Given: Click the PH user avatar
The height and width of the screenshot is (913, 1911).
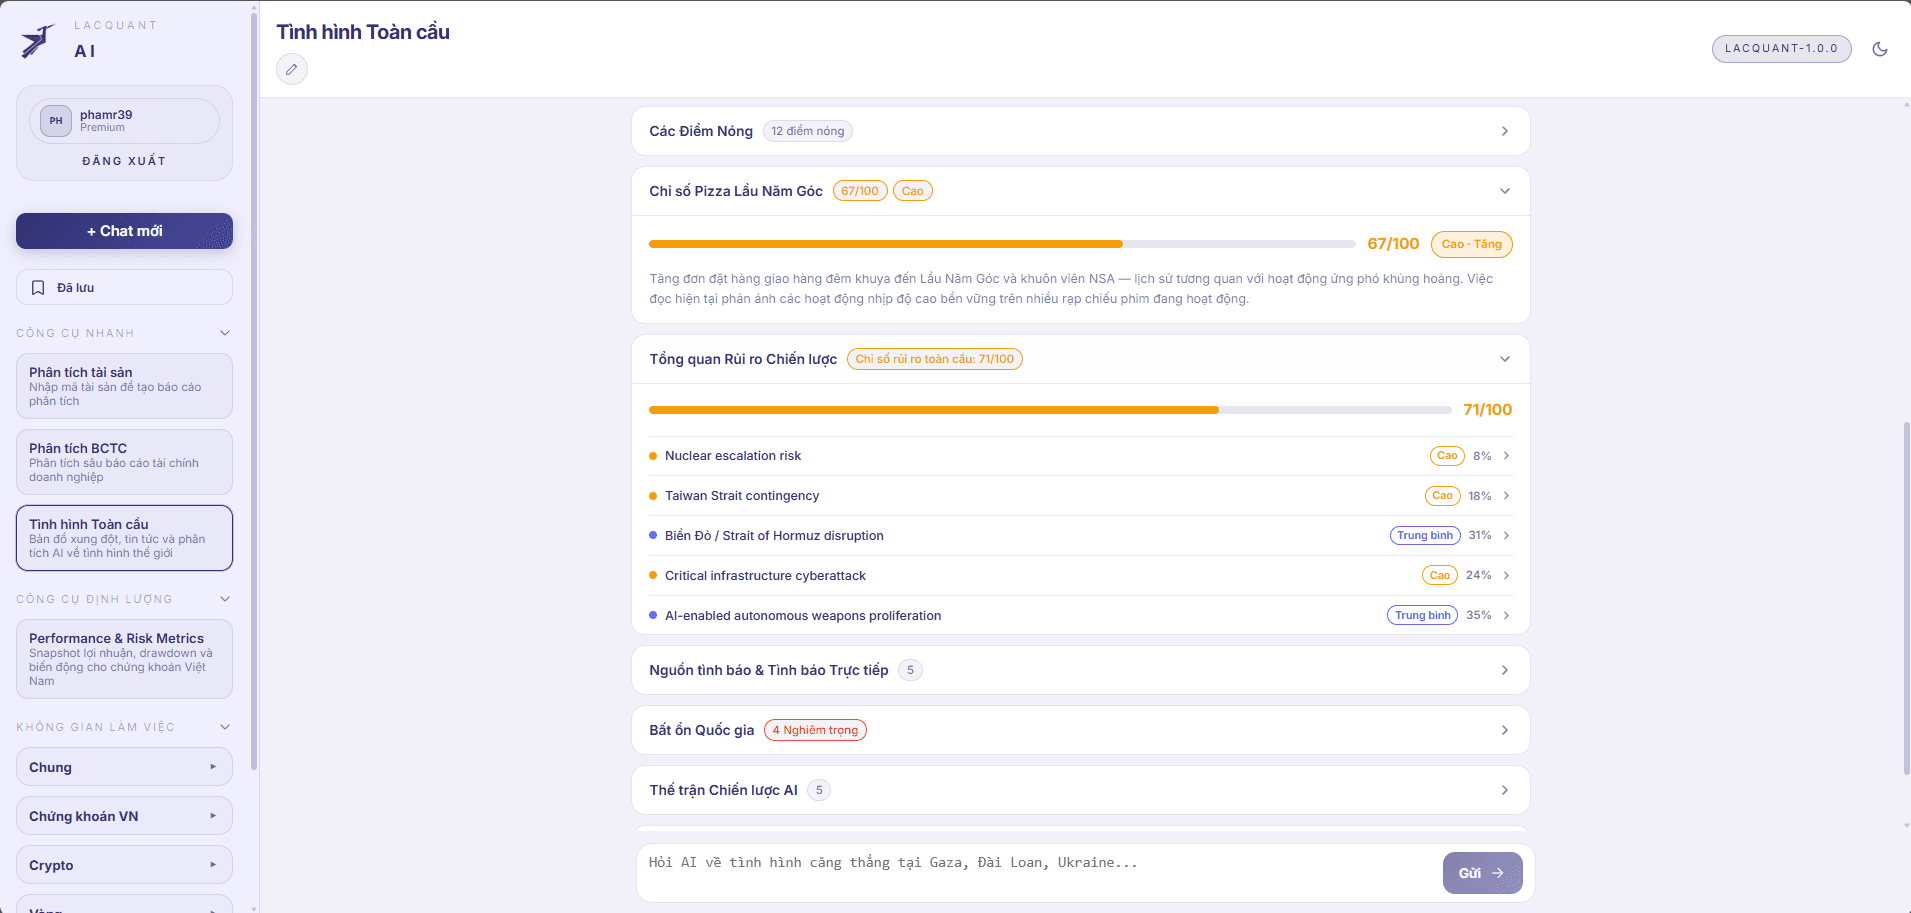Looking at the screenshot, I should pyautogui.click(x=56, y=121).
